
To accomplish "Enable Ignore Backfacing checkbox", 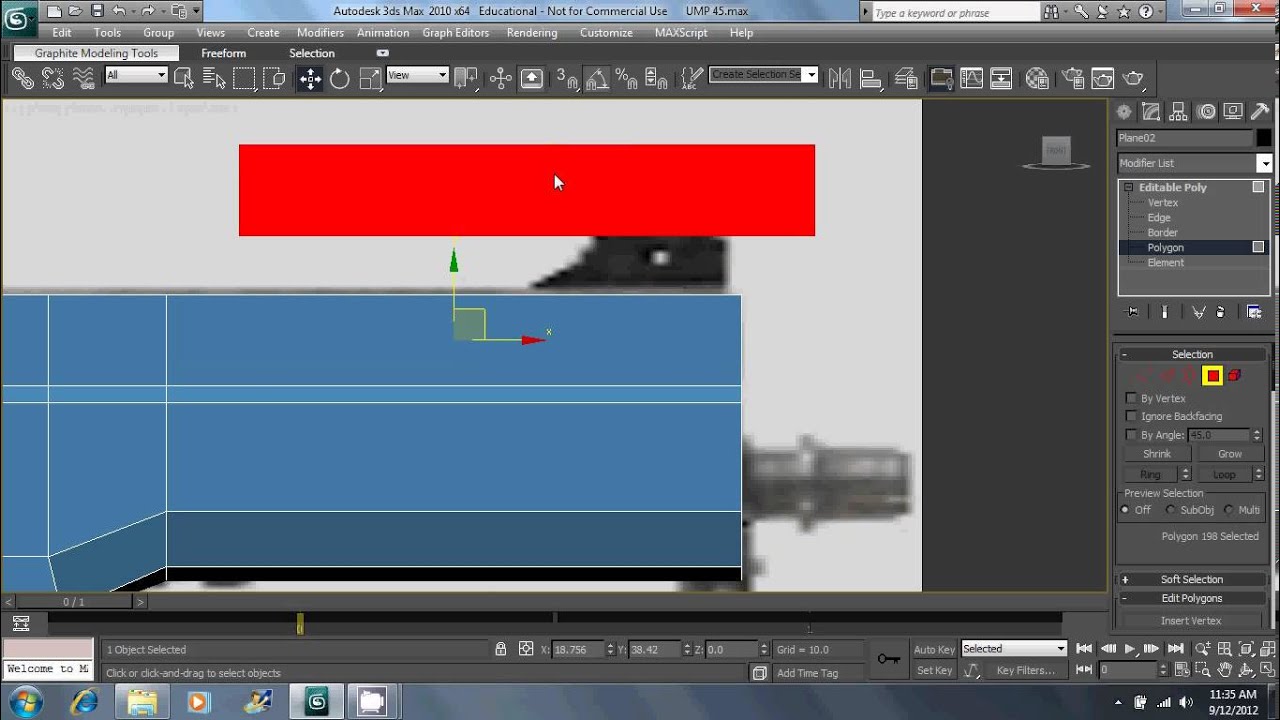I will [x=1131, y=416].
